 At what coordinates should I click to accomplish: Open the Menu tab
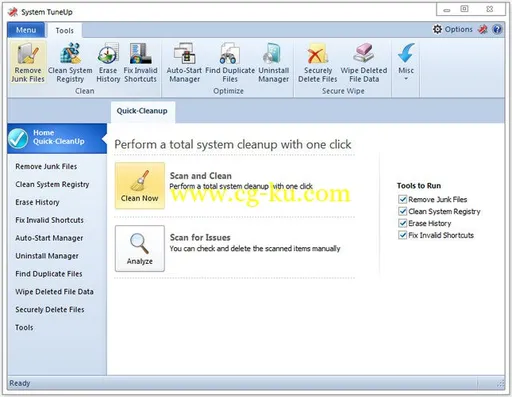(26, 30)
